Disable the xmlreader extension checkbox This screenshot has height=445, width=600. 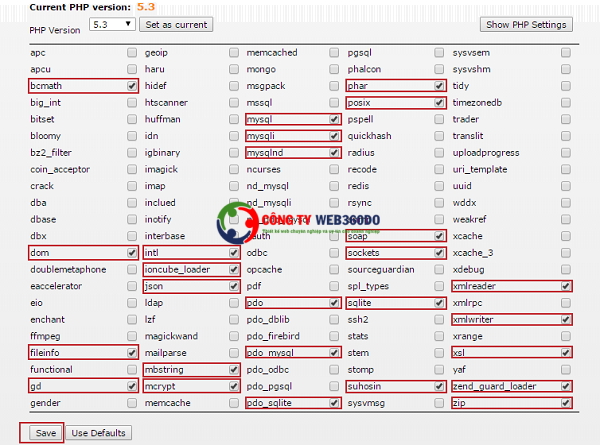coord(566,286)
